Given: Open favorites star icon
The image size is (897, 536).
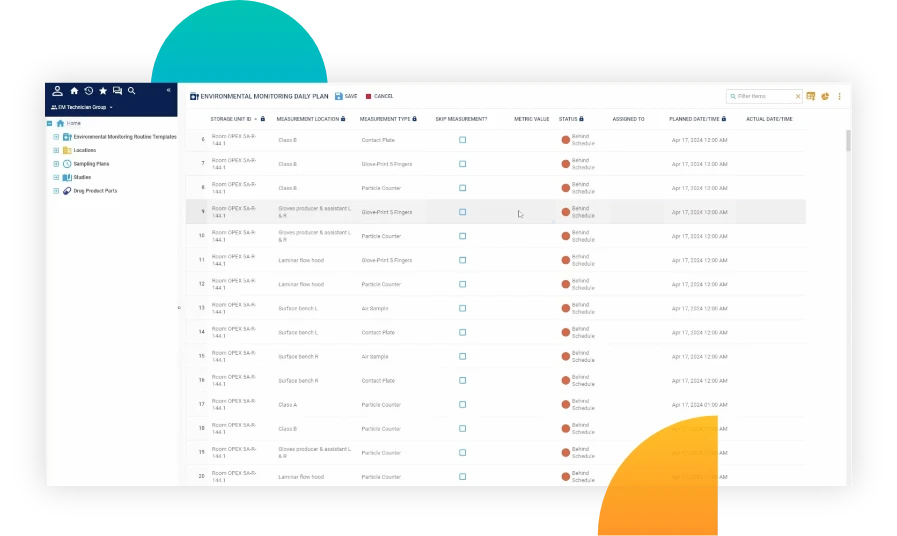Looking at the screenshot, I should 103,91.
